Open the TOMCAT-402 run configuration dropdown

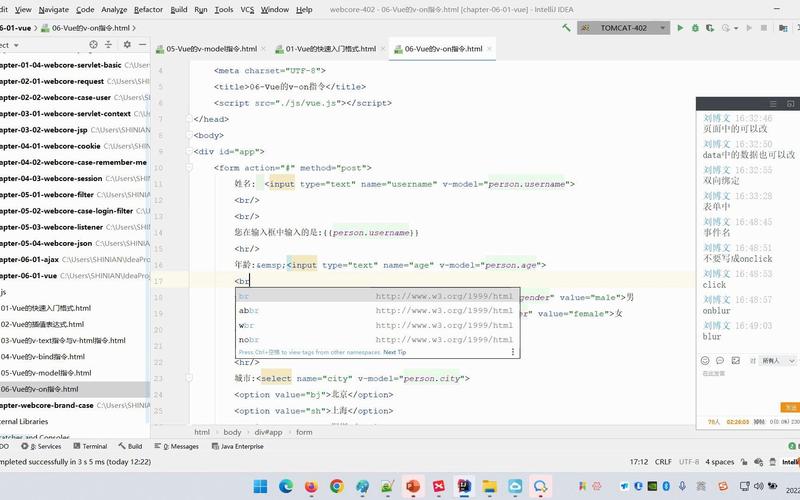[x=623, y=28]
